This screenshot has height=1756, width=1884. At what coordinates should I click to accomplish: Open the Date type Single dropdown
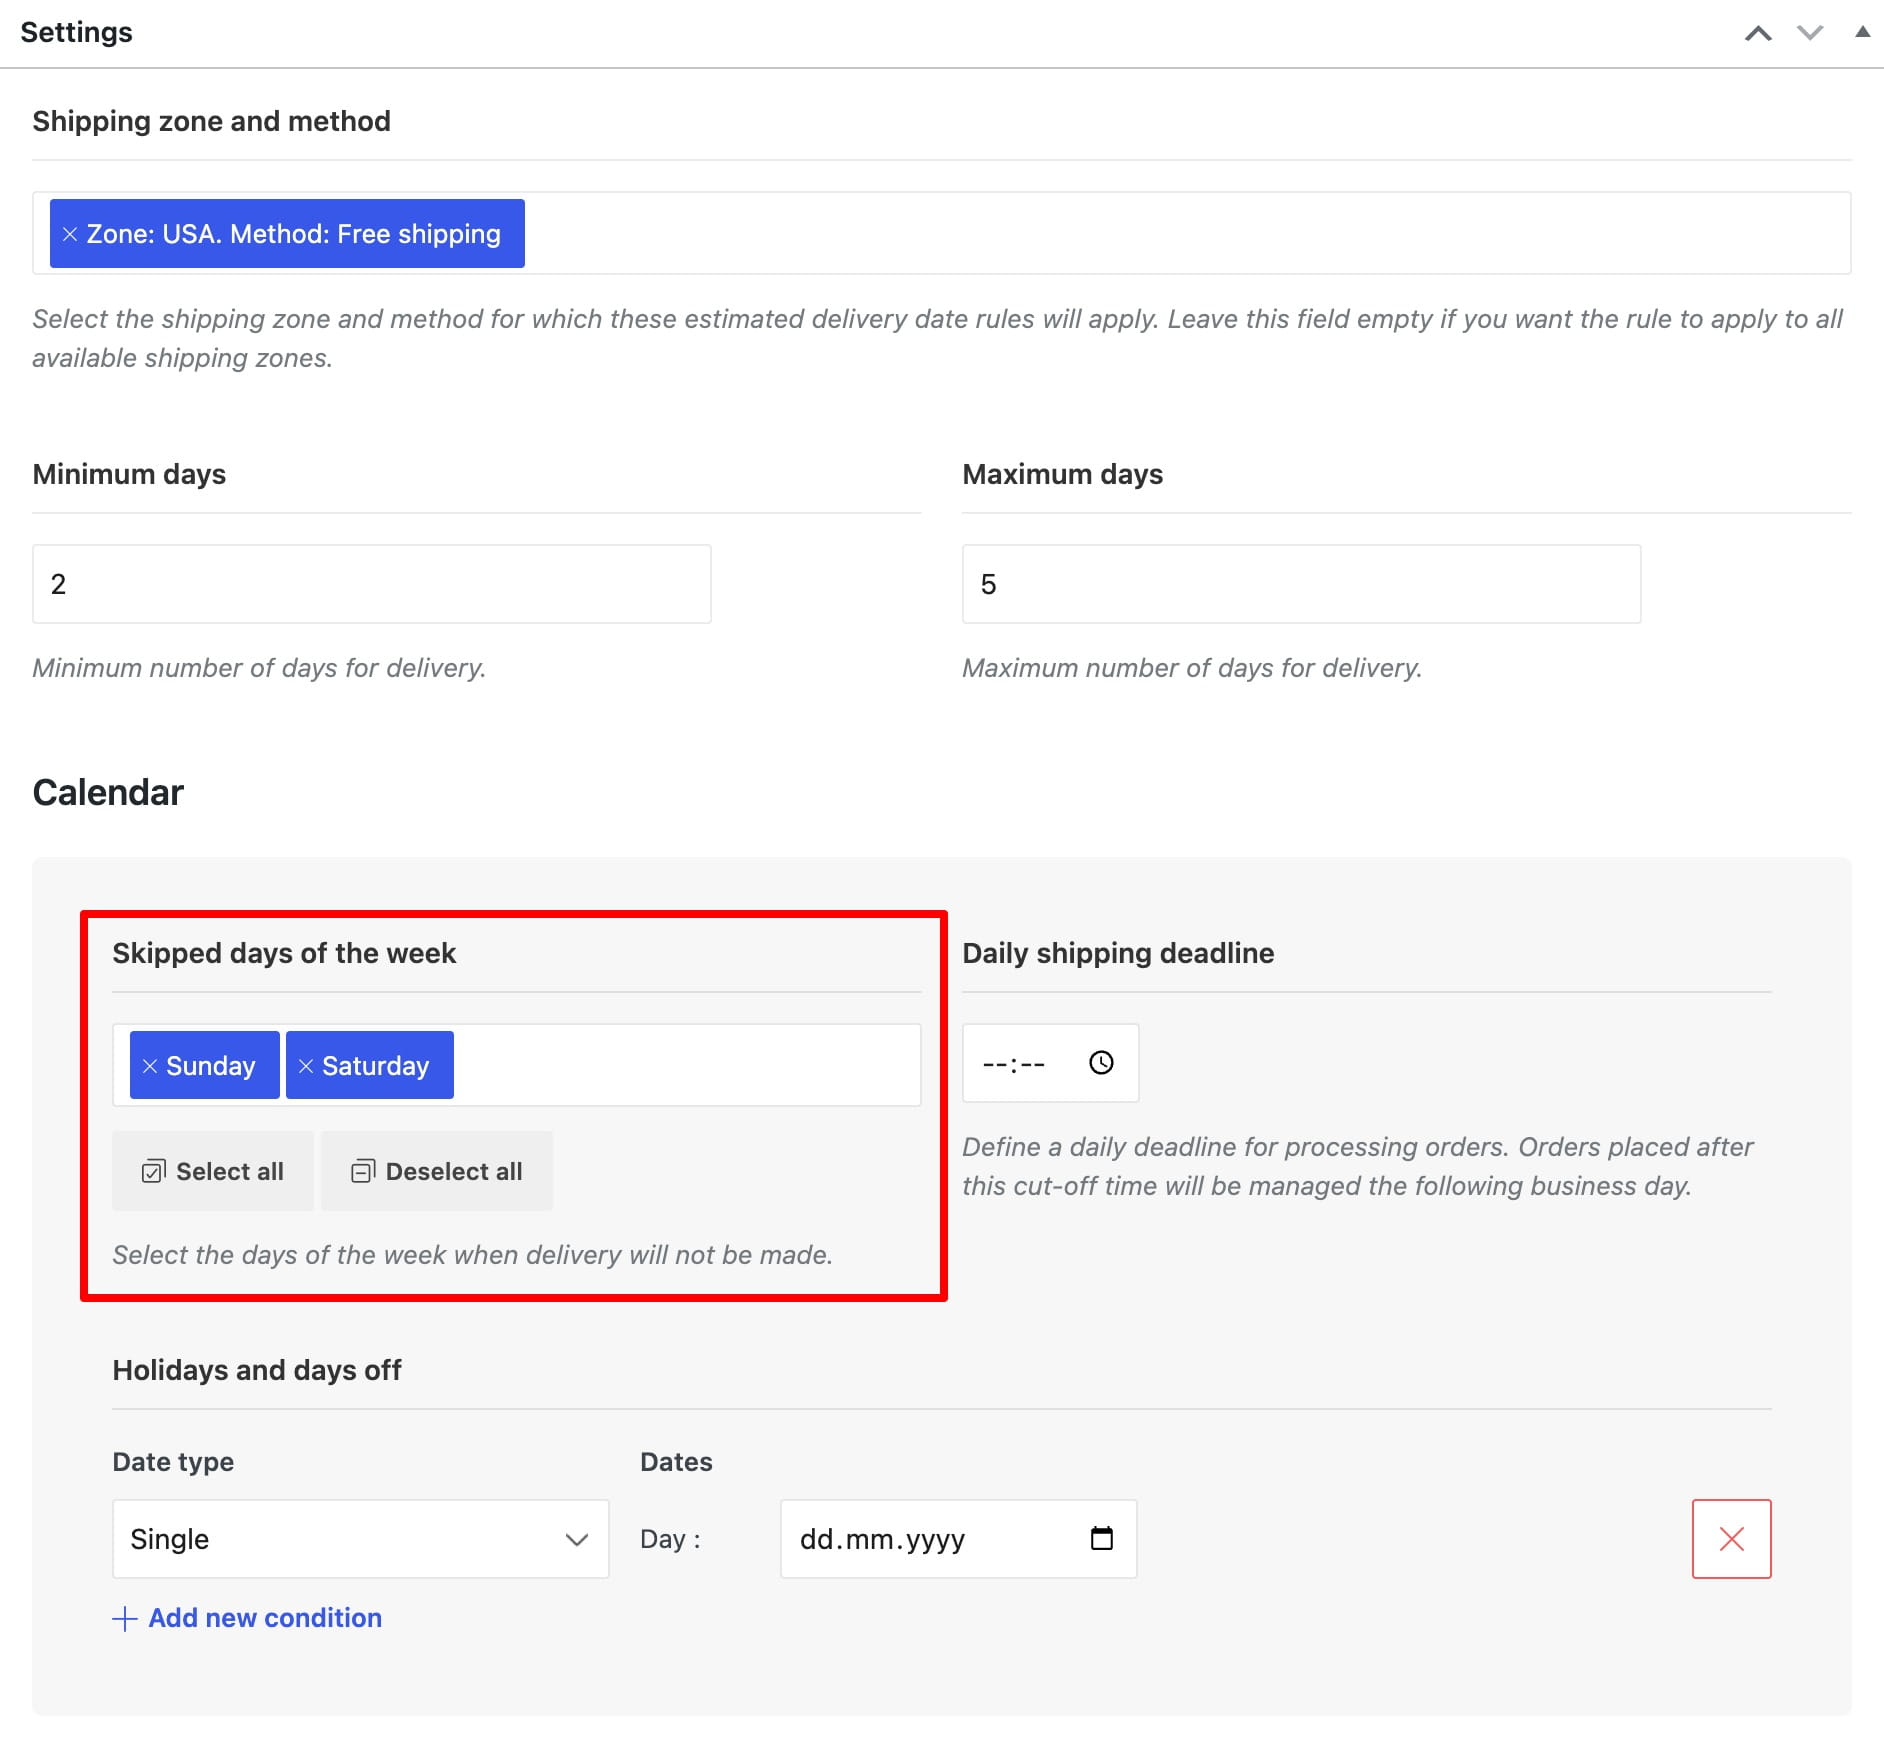[360, 1539]
